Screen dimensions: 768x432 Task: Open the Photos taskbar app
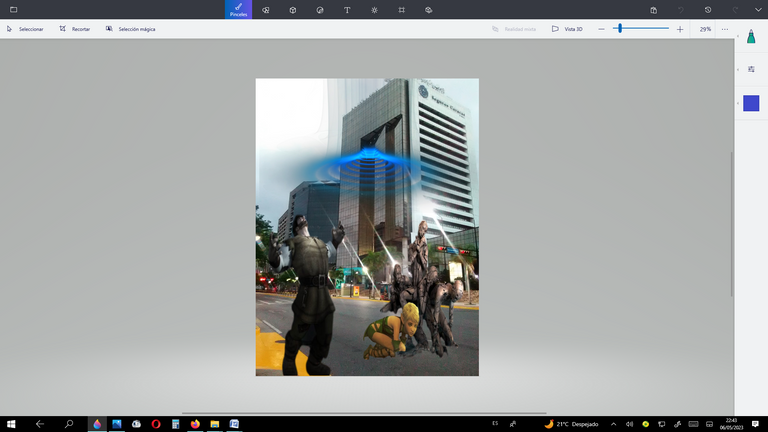coord(117,424)
